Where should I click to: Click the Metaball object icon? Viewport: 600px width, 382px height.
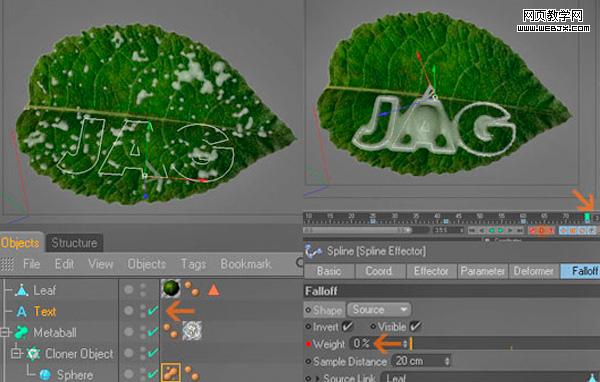[21, 332]
